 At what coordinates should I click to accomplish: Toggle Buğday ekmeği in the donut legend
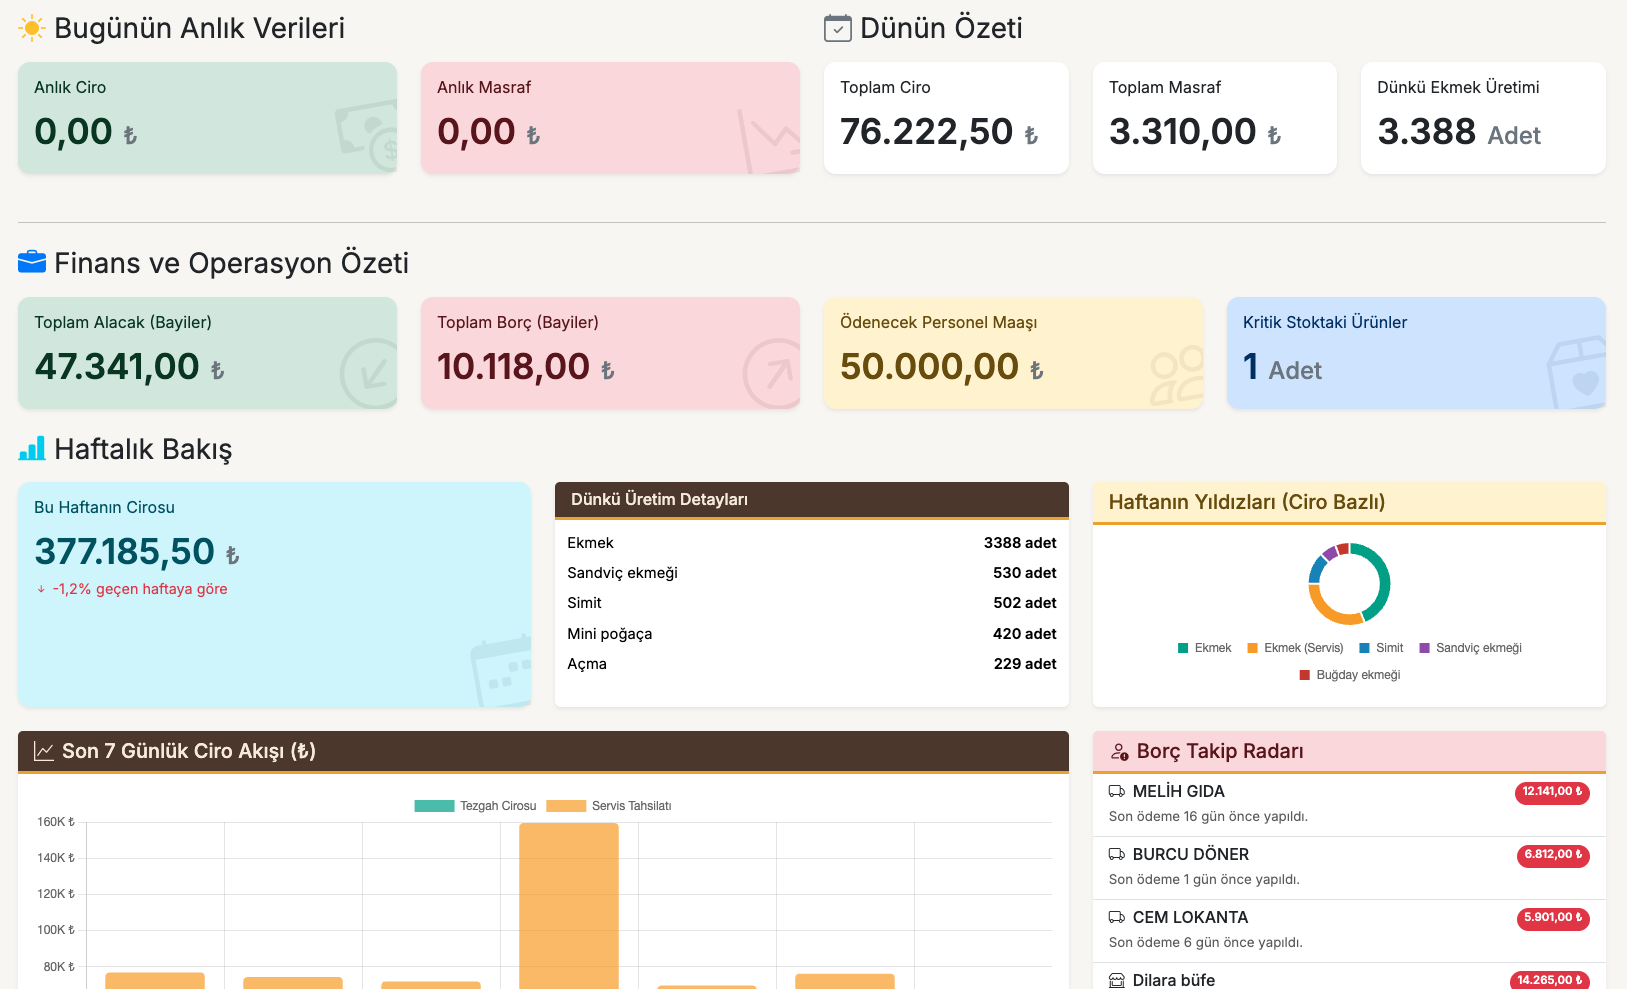pos(1349,675)
